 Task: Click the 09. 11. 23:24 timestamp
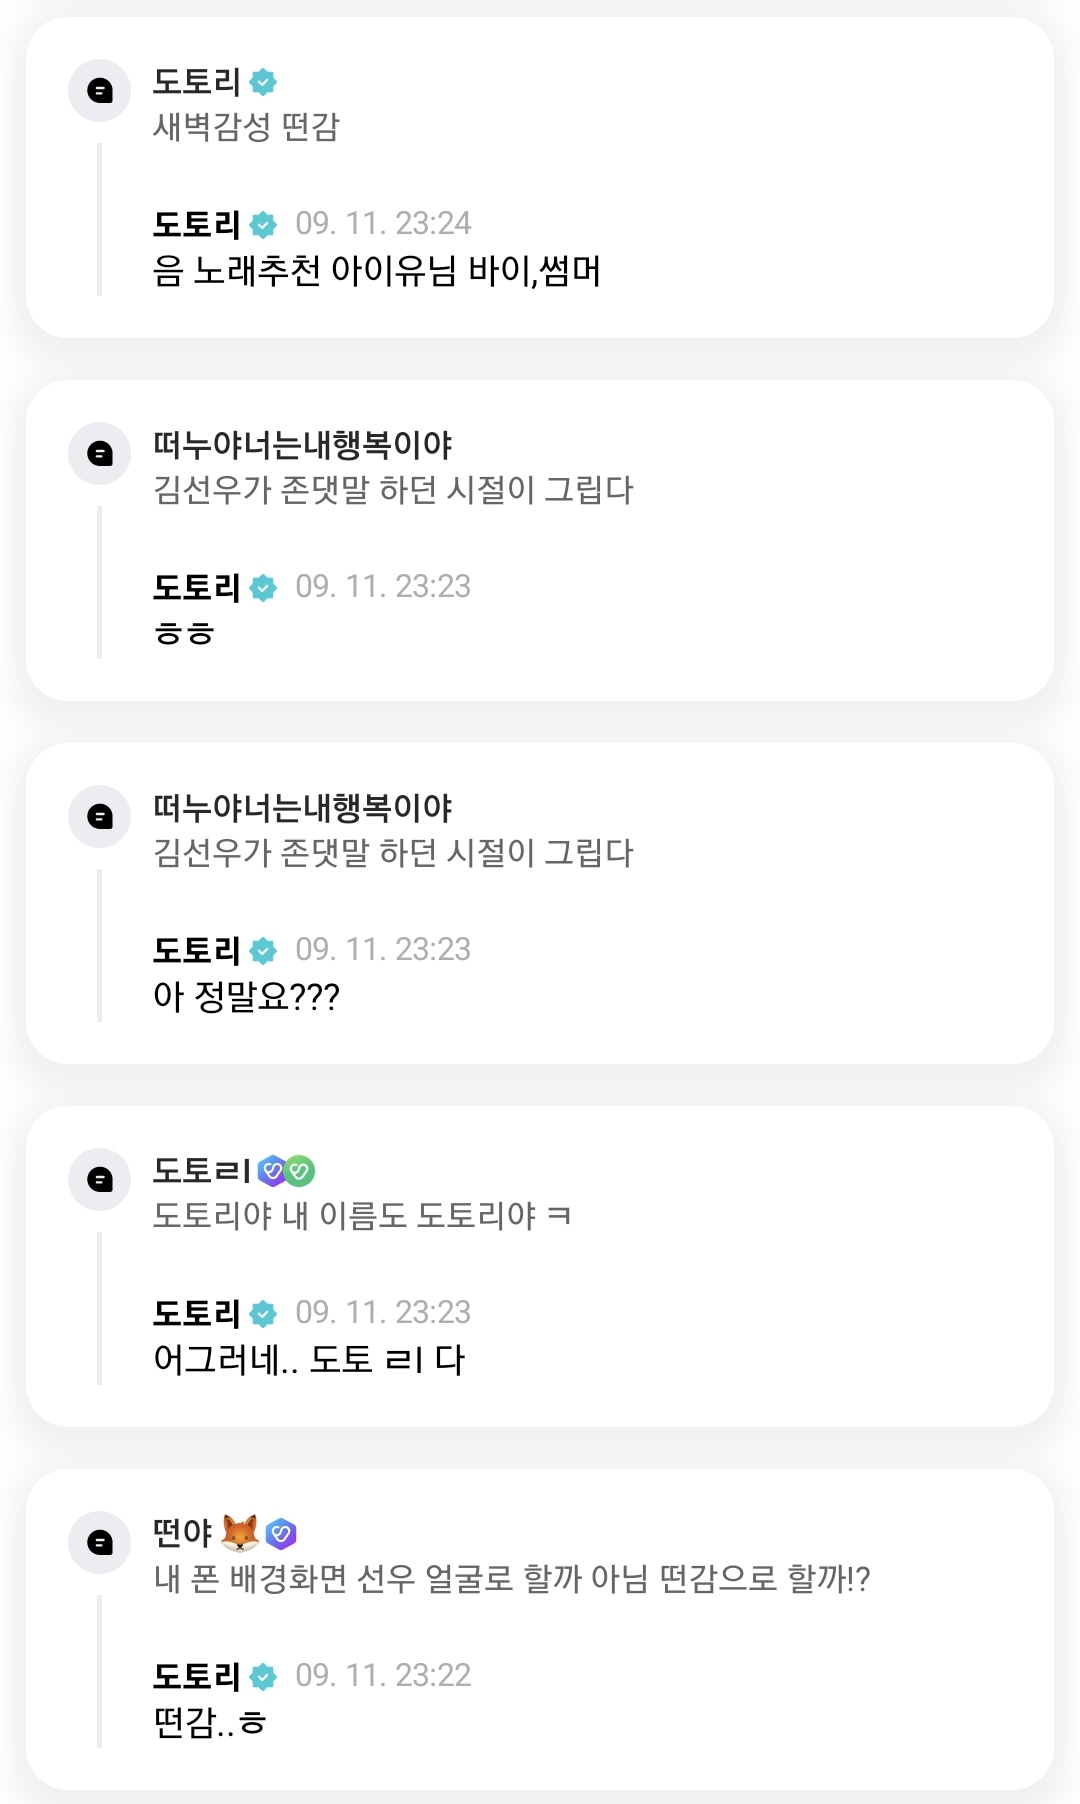[x=383, y=224]
